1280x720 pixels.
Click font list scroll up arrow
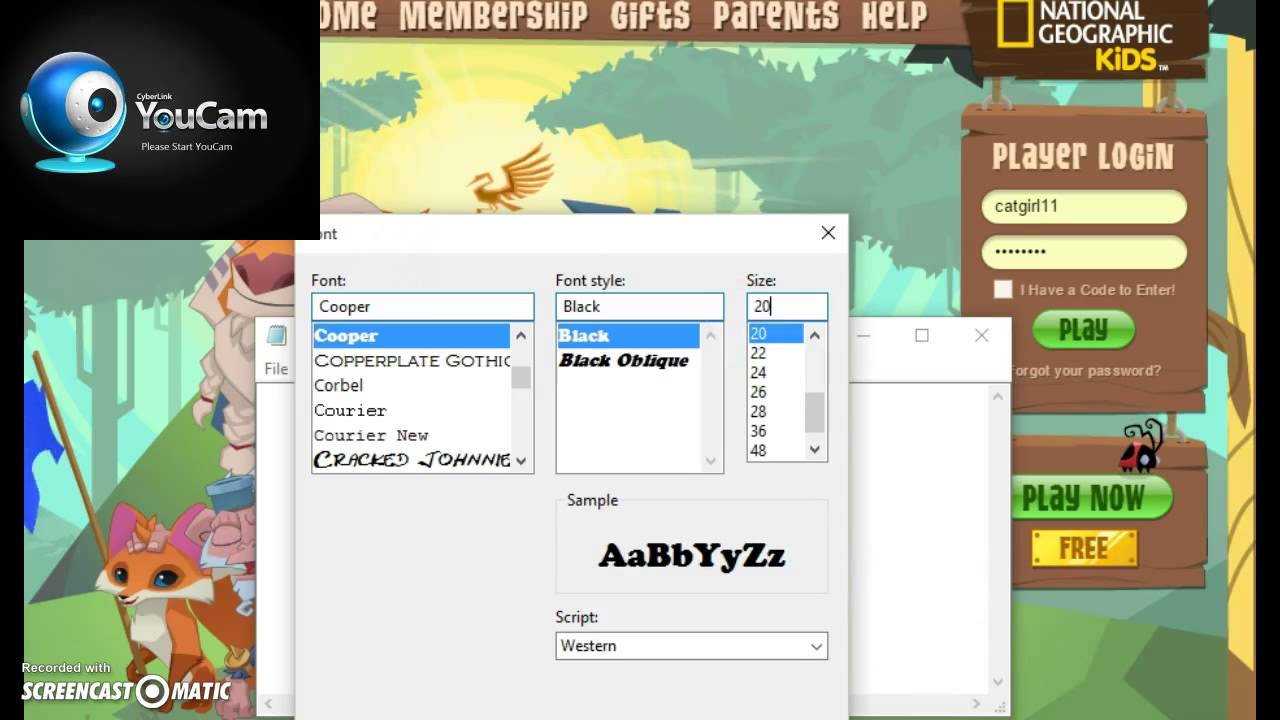(x=521, y=336)
